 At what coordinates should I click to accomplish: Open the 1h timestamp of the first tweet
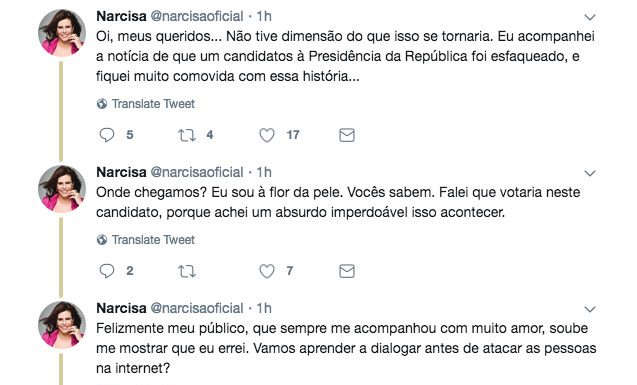(264, 16)
